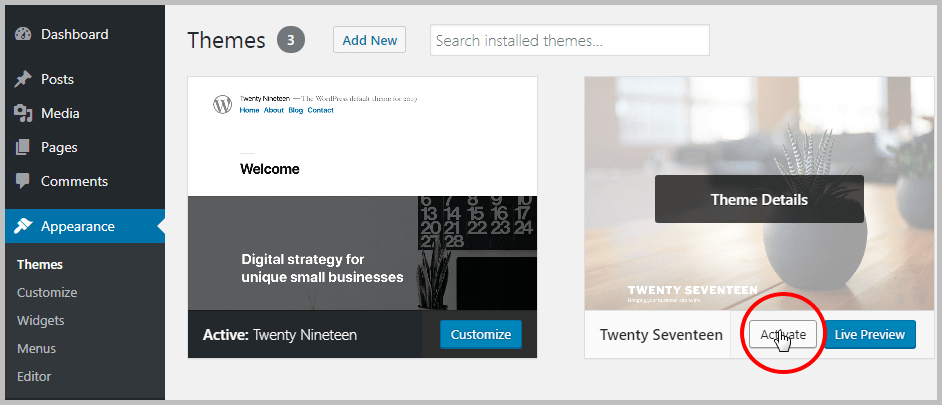Select the Customize submenu link

47,293
